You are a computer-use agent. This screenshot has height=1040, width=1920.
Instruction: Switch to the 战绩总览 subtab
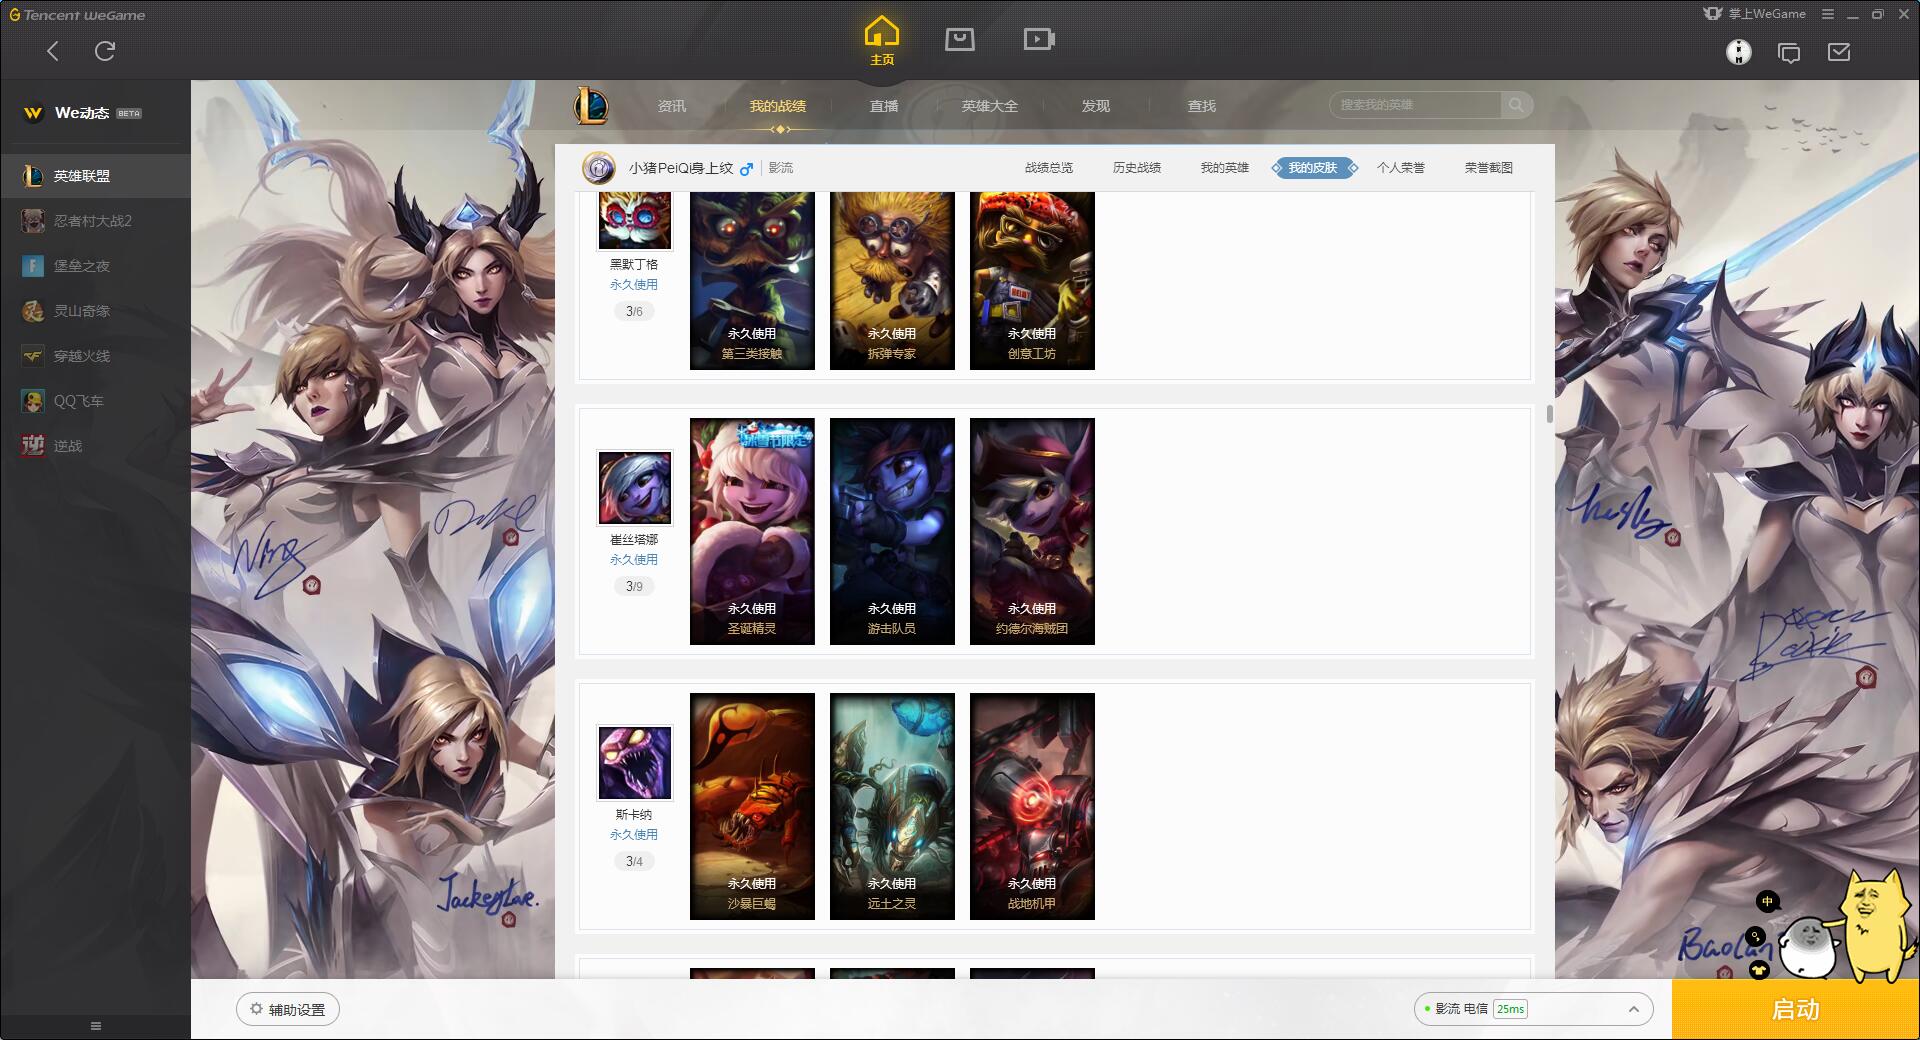(1049, 168)
